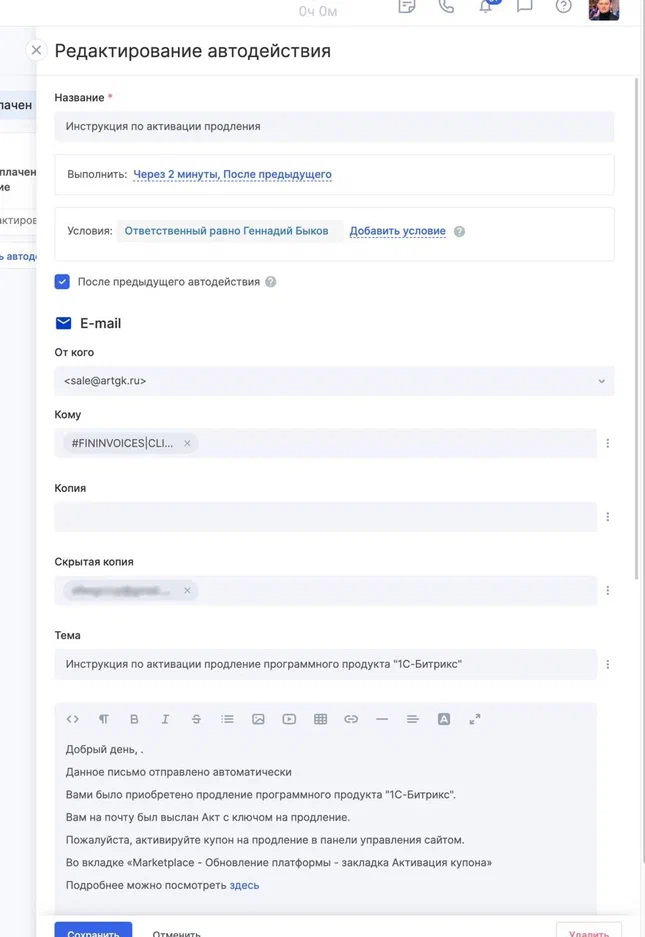Screen dimensions: 645x937
Task: Open options menu for Копия field
Action: click(607, 517)
